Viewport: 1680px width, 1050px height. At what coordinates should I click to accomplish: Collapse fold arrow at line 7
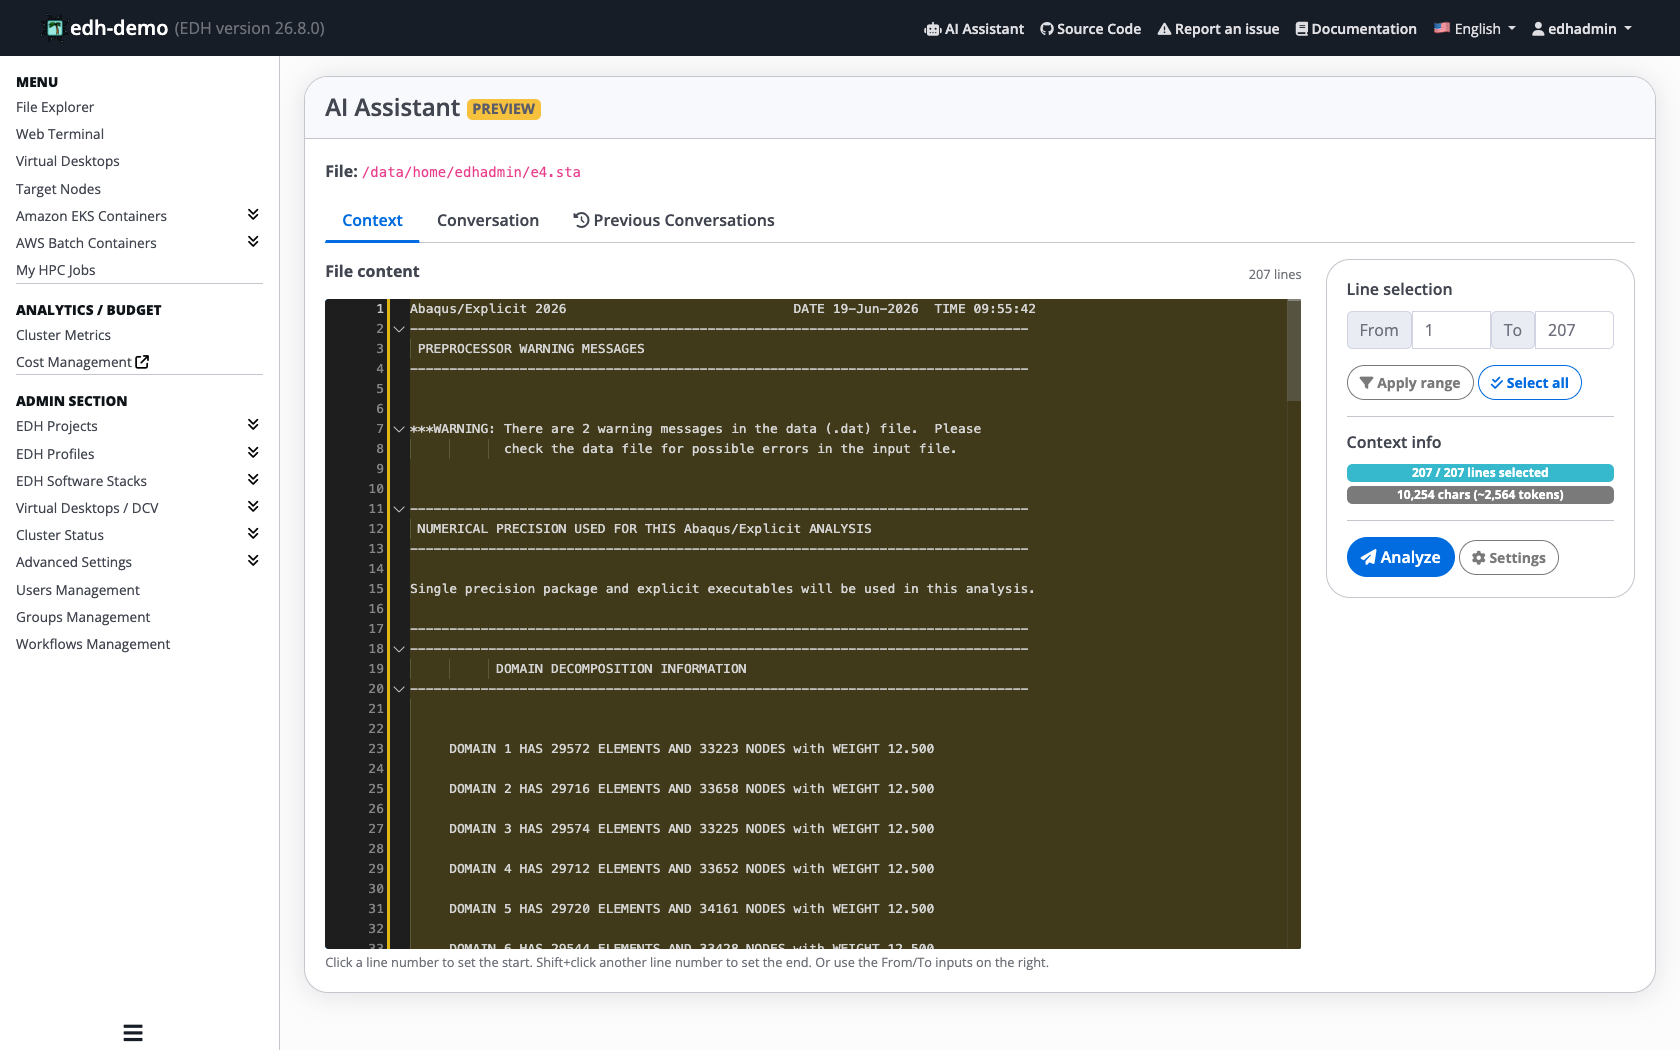click(x=399, y=429)
